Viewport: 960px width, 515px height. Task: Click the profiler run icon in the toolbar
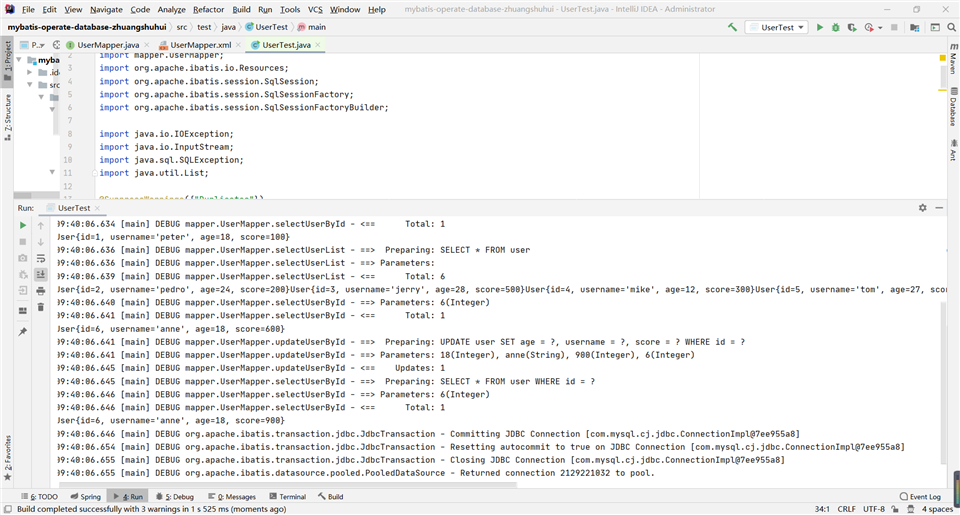869,27
